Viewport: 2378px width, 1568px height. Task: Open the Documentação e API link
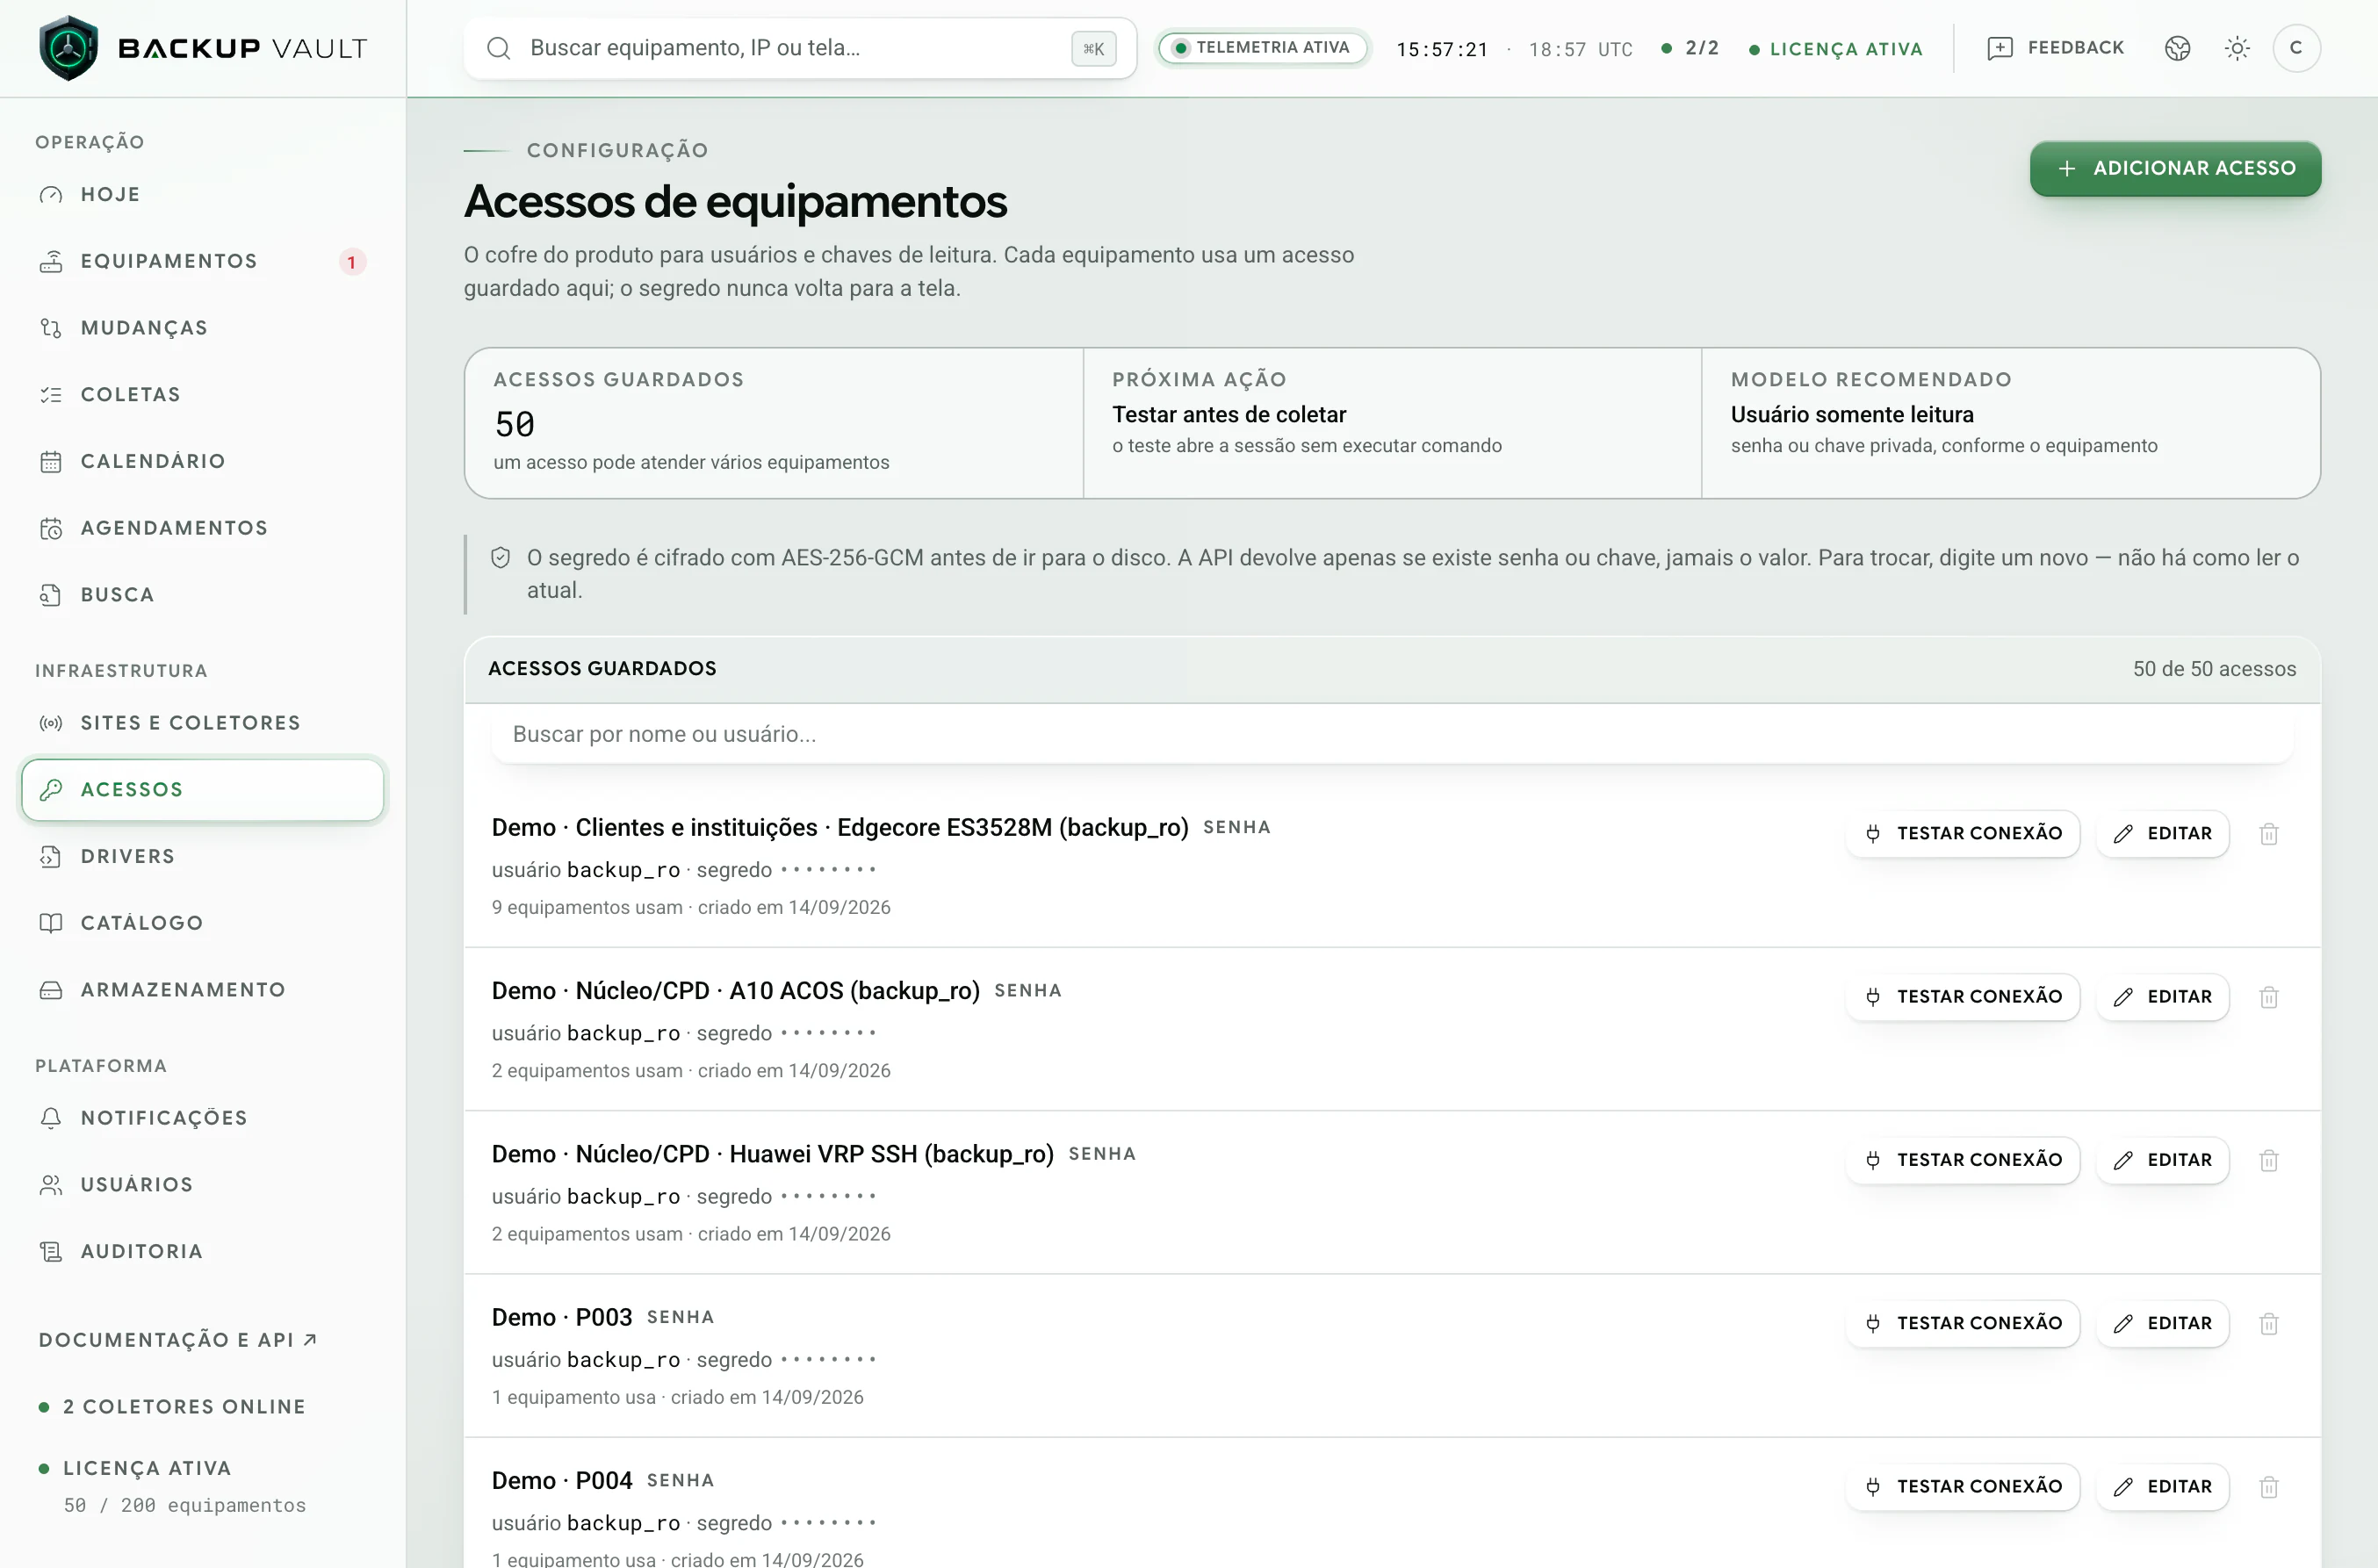[178, 1340]
